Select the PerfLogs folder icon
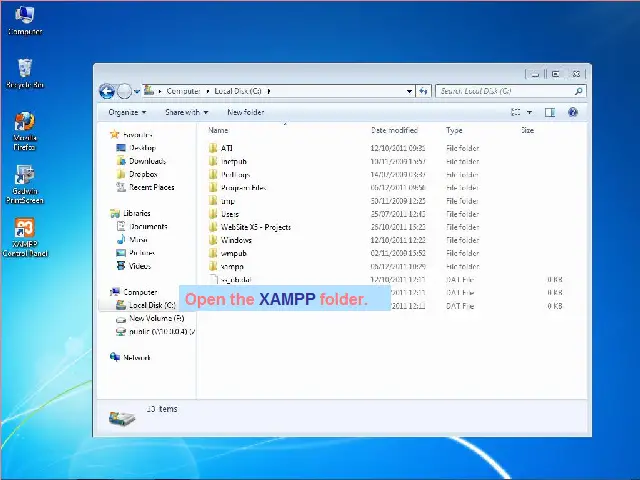 (x=213, y=174)
